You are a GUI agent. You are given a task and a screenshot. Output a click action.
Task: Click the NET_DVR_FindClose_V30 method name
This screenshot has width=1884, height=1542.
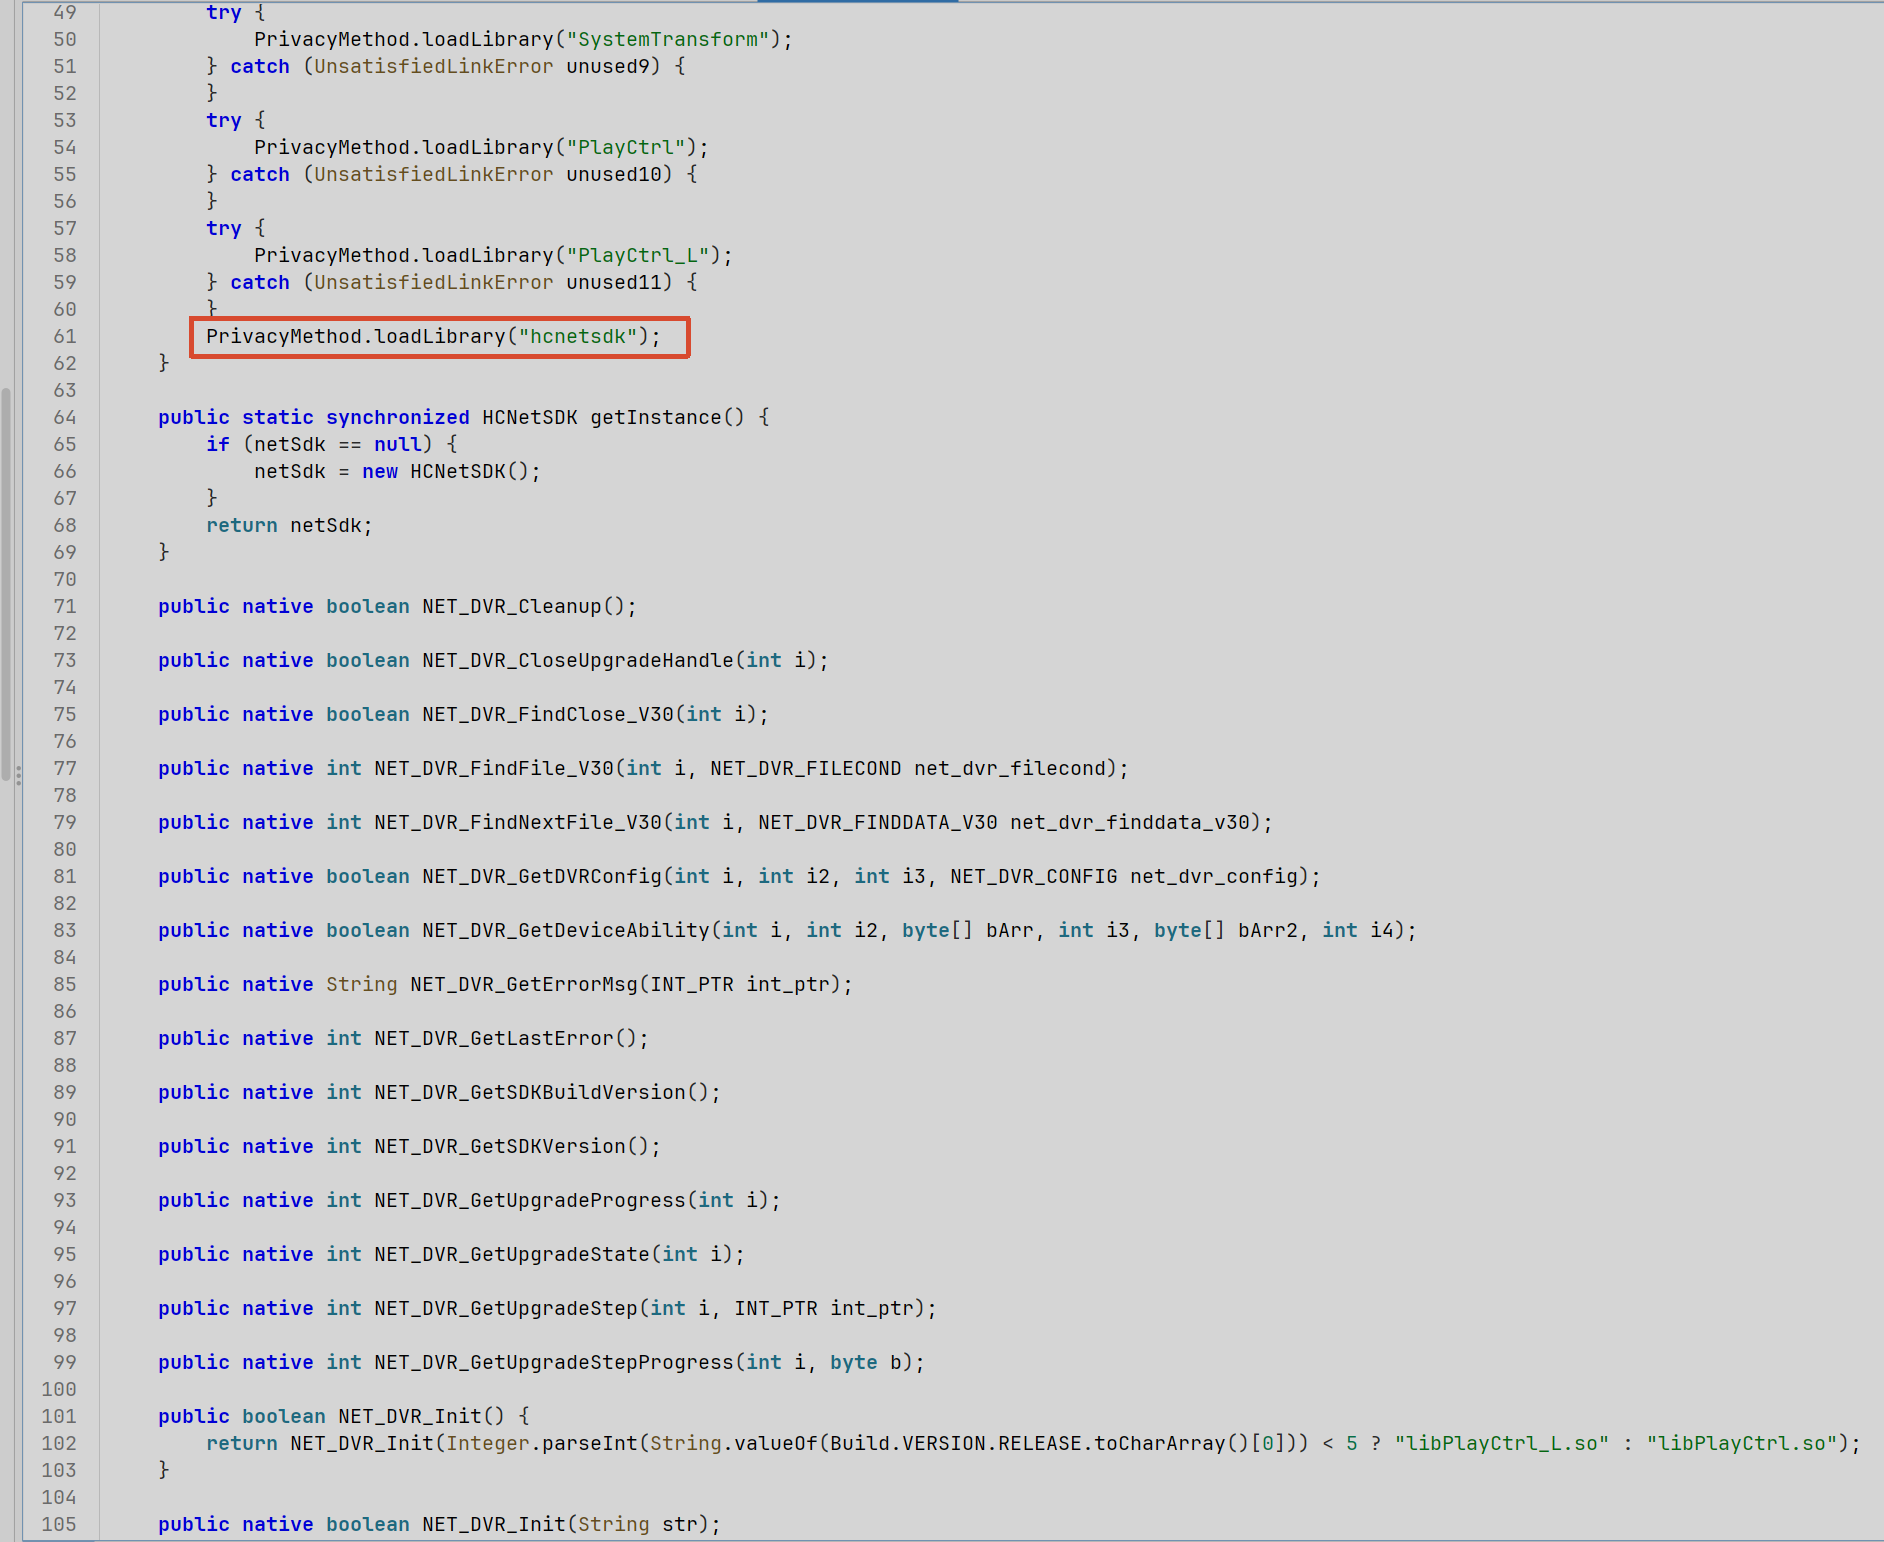point(547,714)
